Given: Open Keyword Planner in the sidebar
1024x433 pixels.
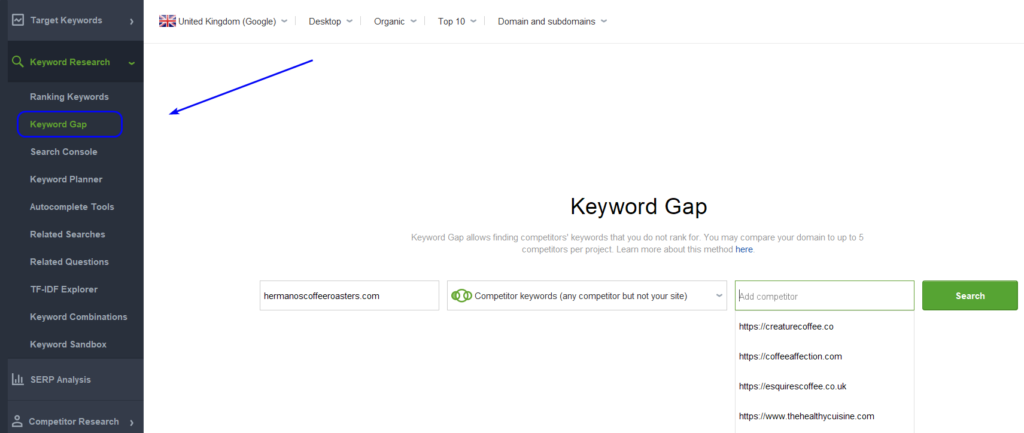Looking at the screenshot, I should [66, 179].
